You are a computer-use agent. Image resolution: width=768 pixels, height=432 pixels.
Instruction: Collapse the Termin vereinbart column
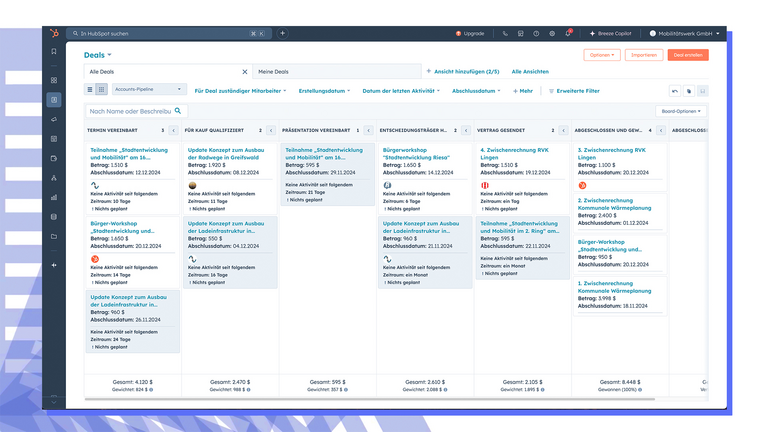tap(174, 130)
